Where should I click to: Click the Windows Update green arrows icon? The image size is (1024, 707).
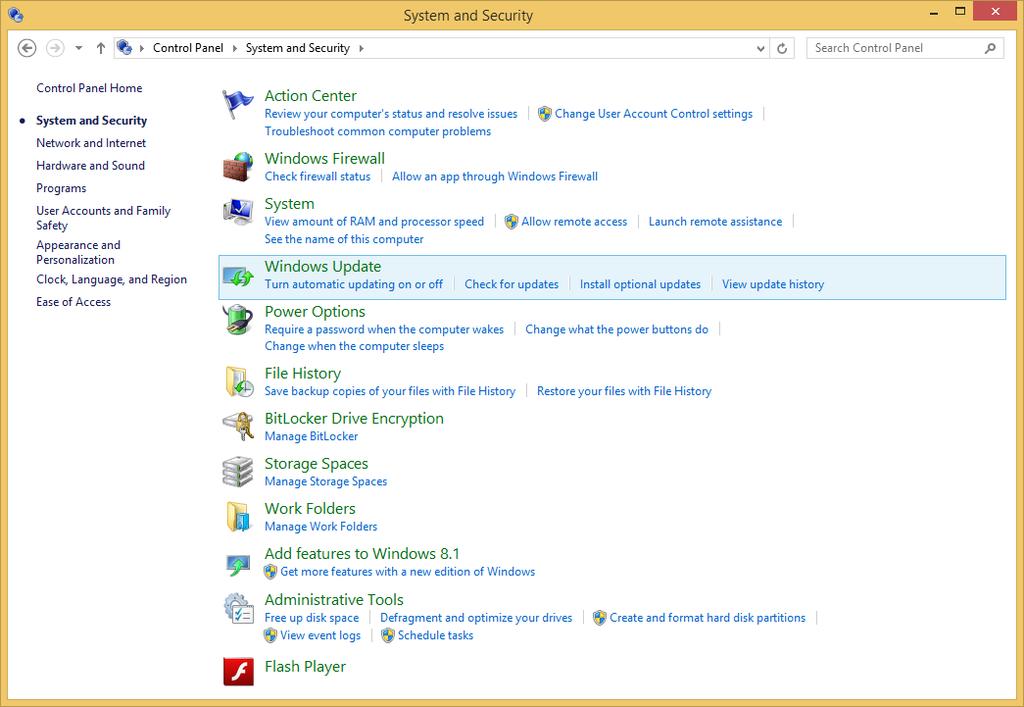pyautogui.click(x=237, y=277)
